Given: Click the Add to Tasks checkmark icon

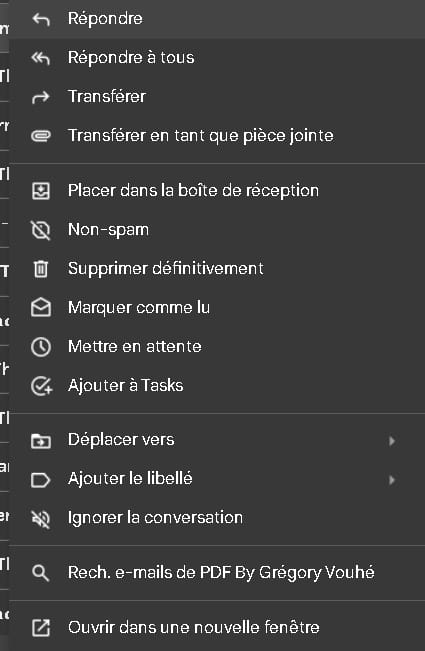Looking at the screenshot, I should (41, 386).
